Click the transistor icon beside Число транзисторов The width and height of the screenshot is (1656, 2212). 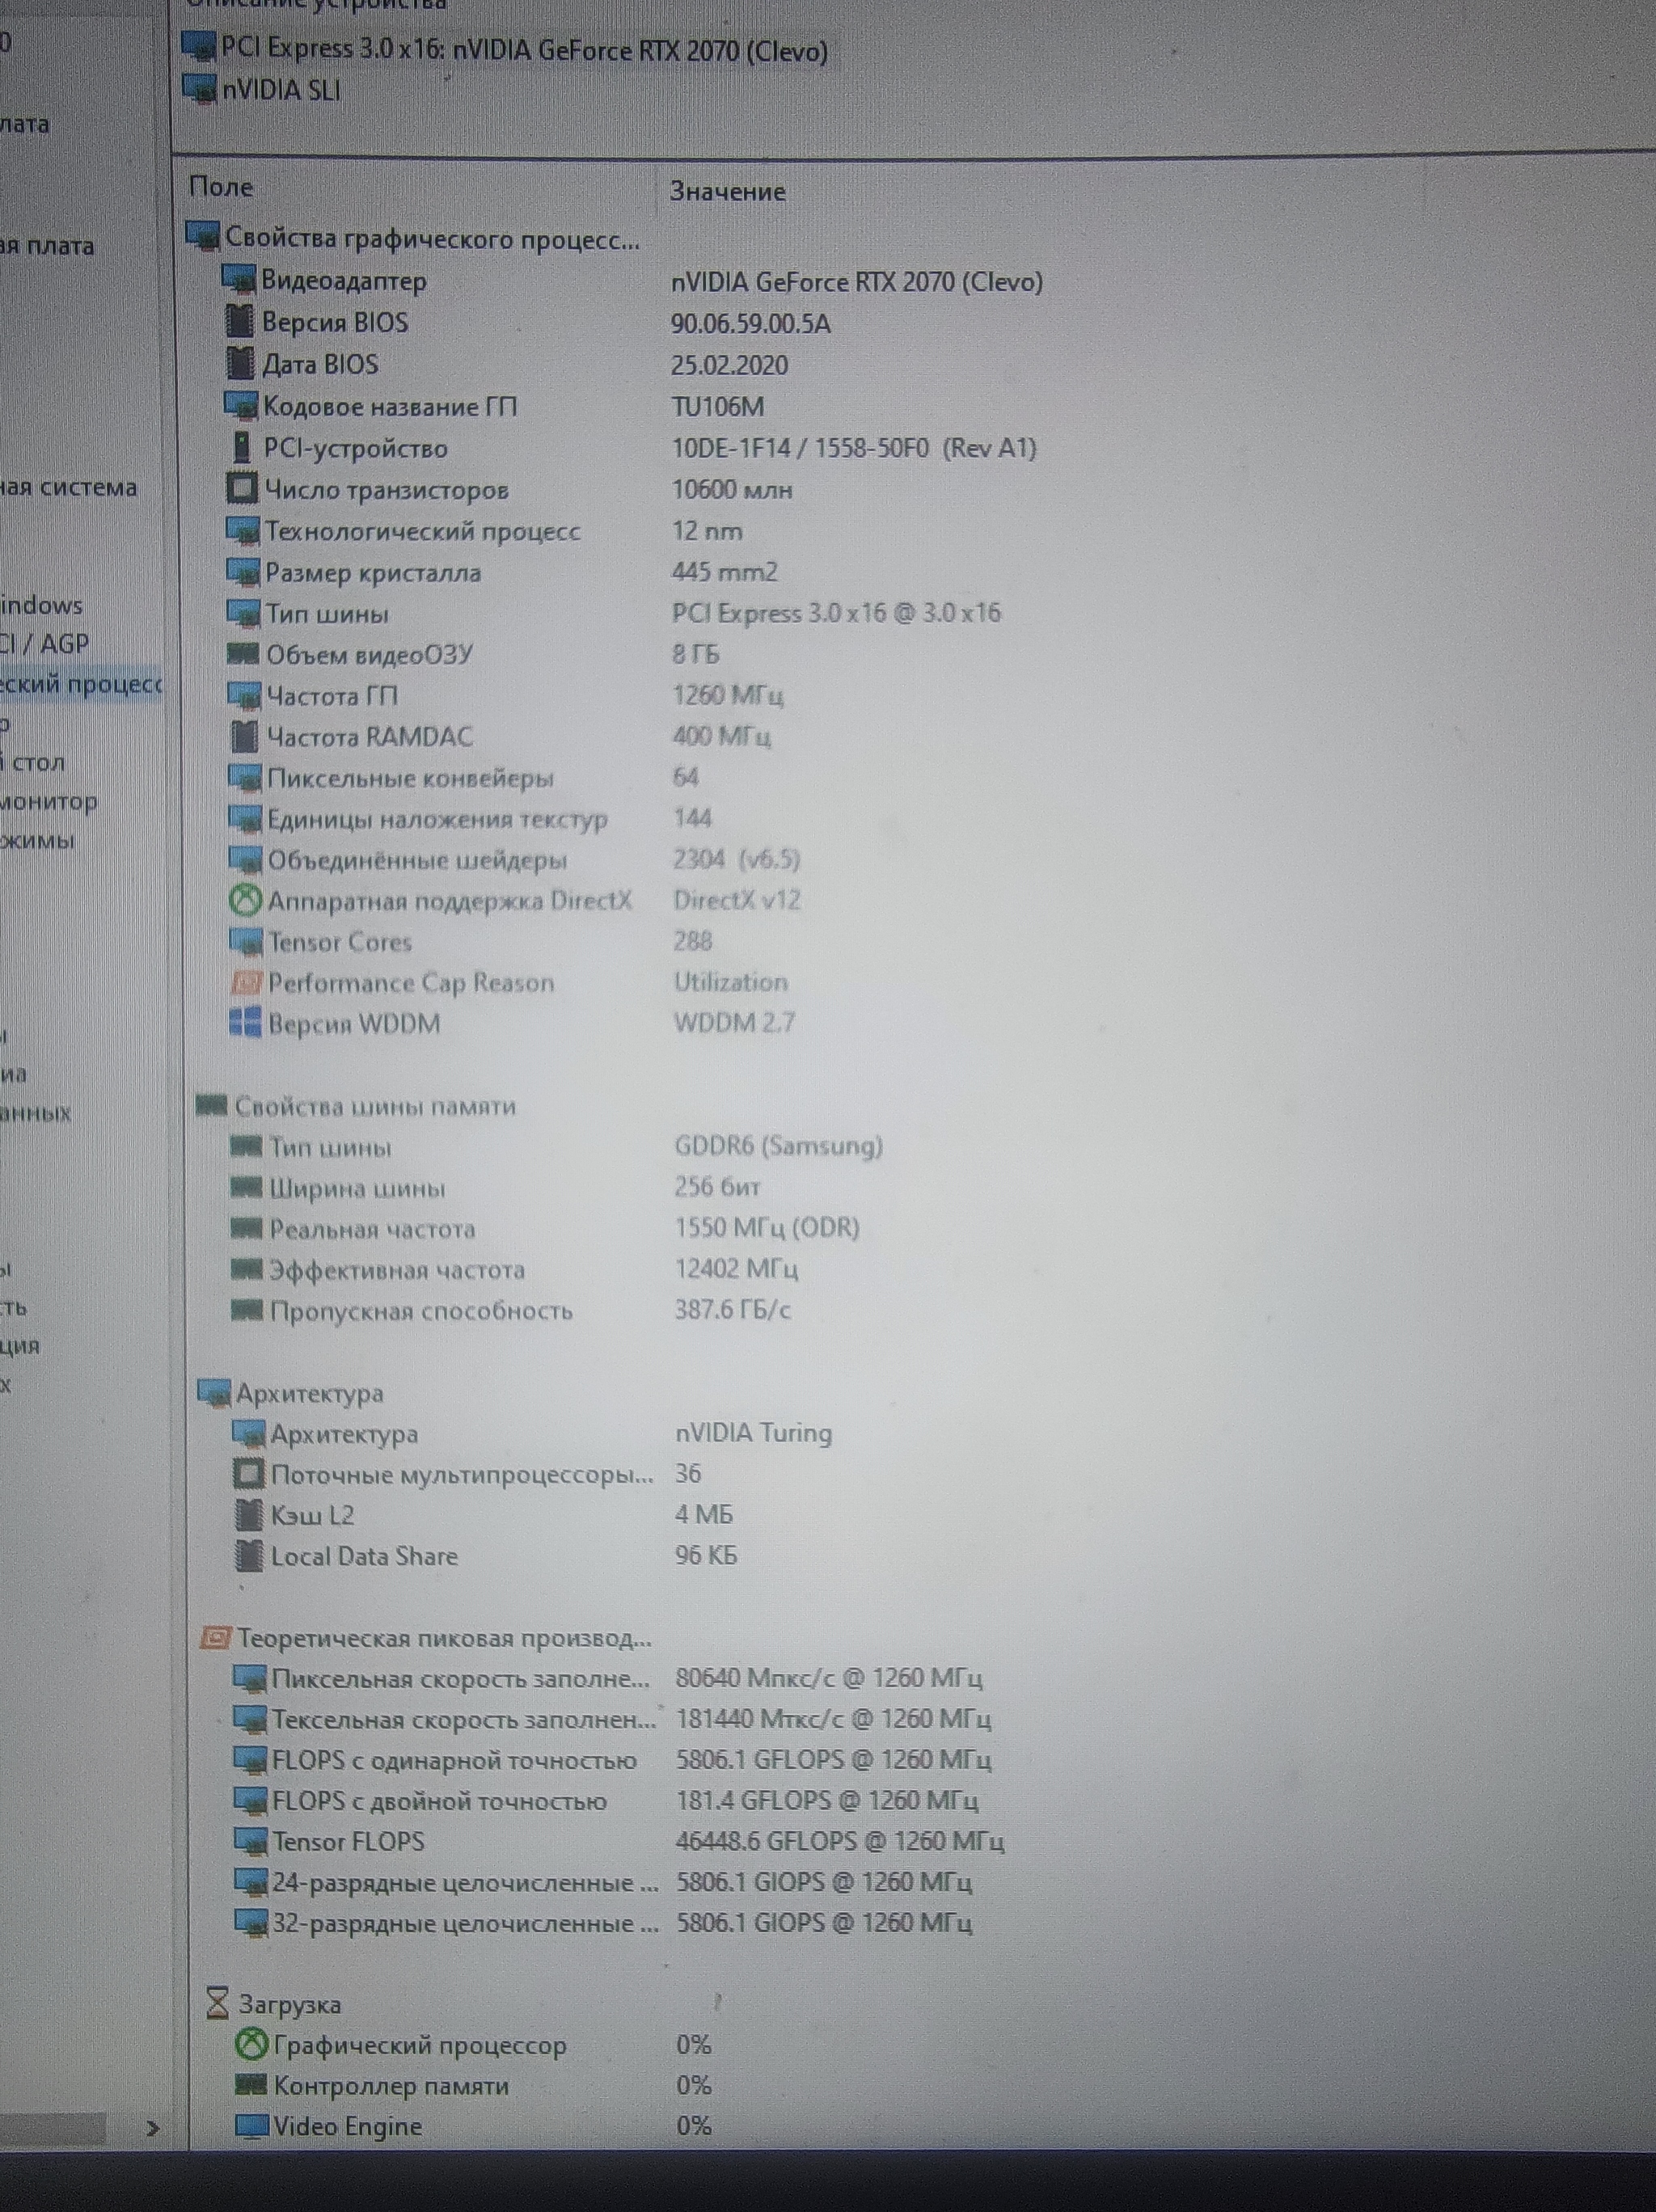click(241, 489)
